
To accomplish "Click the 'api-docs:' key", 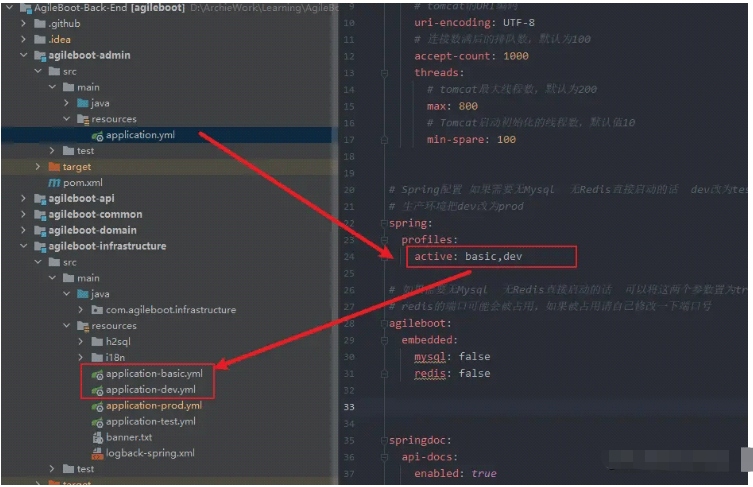I will (430, 457).
